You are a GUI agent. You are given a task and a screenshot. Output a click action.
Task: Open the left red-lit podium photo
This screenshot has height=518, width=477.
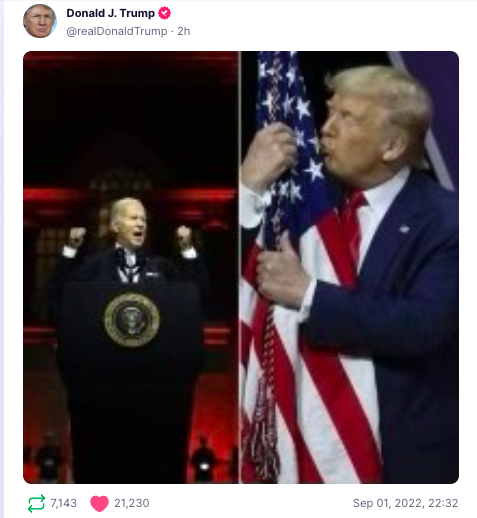[x=131, y=267]
